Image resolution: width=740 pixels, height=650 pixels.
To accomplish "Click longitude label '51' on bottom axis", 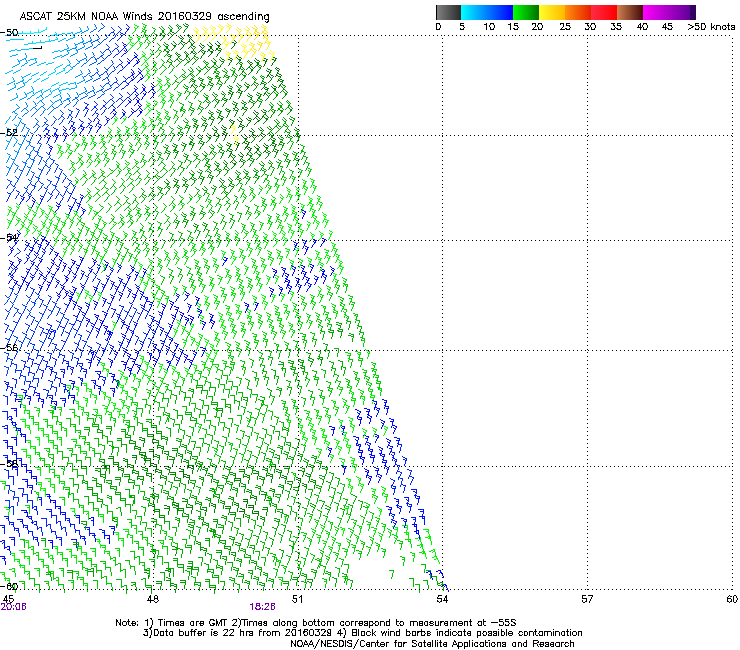I will tap(297, 599).
